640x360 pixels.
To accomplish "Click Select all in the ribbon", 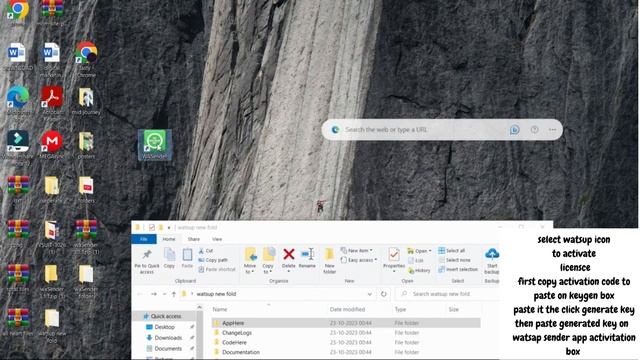I will [x=451, y=251].
